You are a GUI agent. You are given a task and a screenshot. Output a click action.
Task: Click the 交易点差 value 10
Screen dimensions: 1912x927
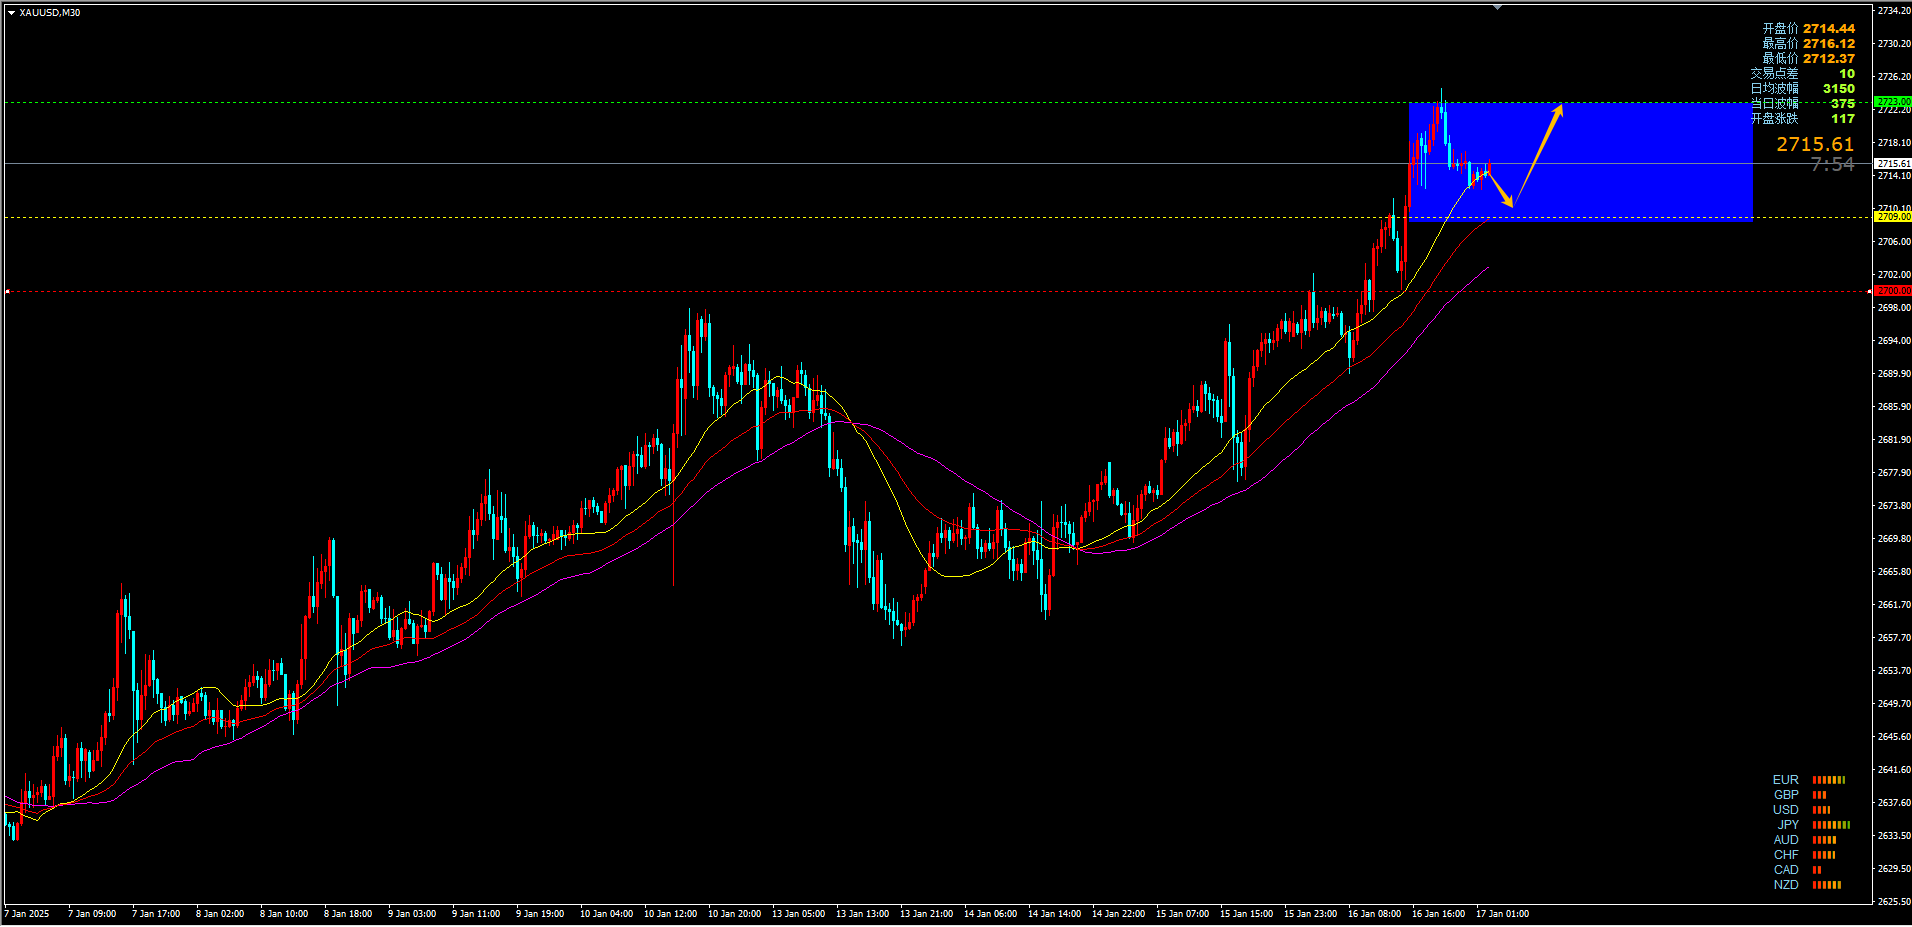point(1847,74)
